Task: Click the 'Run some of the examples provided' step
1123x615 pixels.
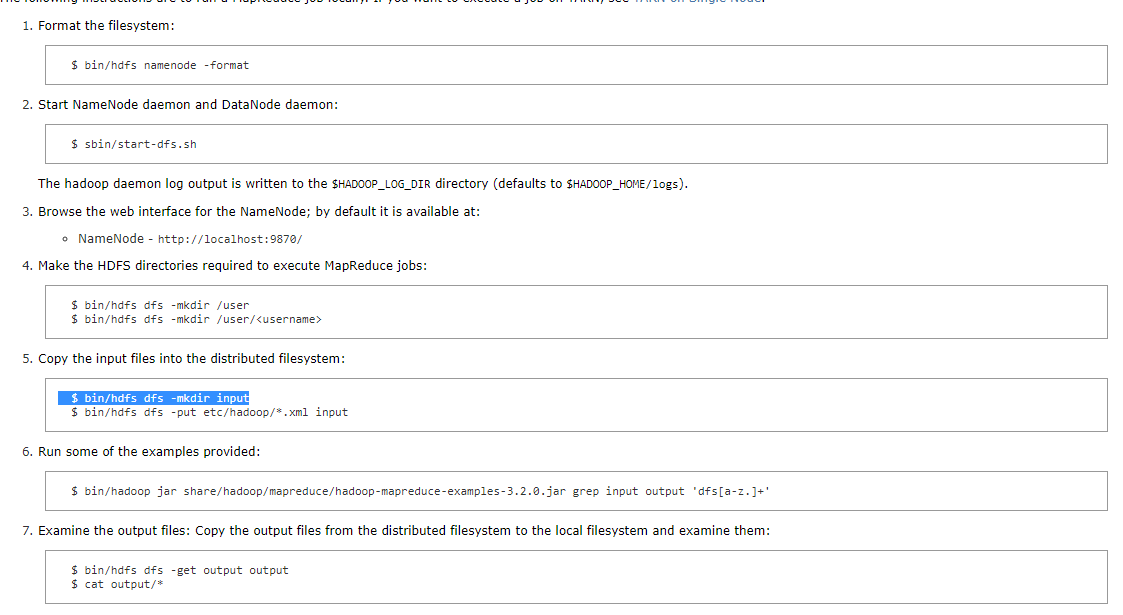Action: coord(149,451)
